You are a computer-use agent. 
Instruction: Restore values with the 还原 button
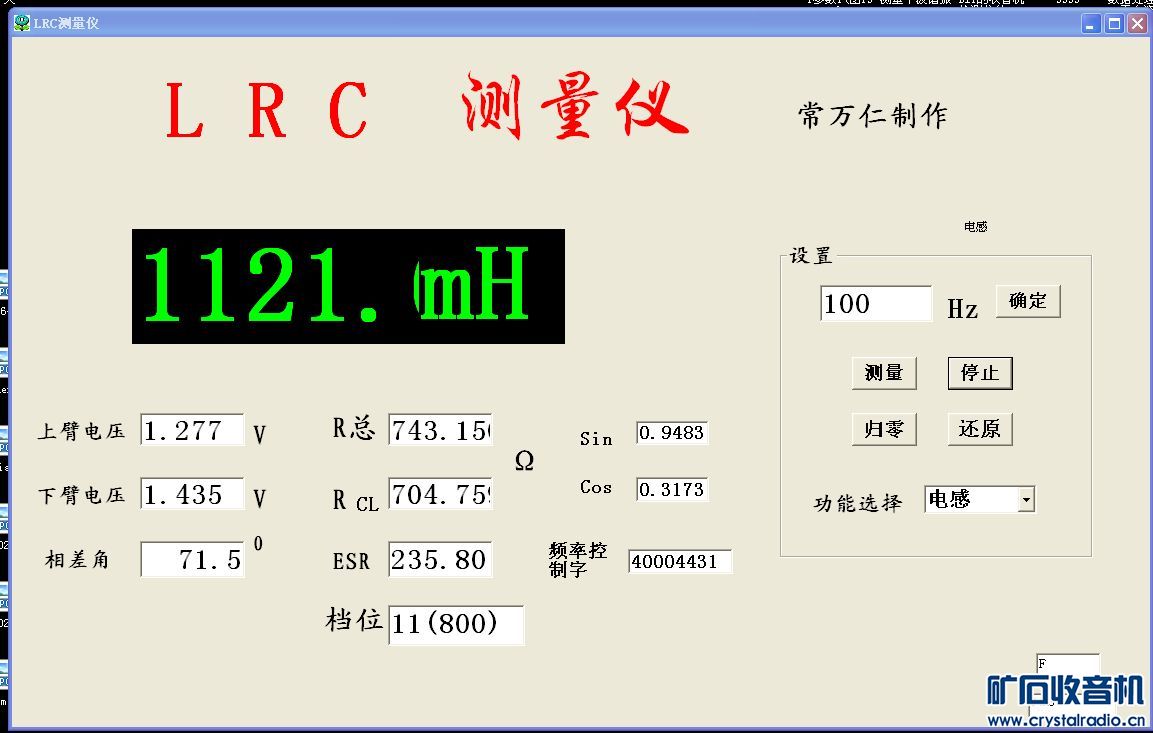[x=980, y=429]
